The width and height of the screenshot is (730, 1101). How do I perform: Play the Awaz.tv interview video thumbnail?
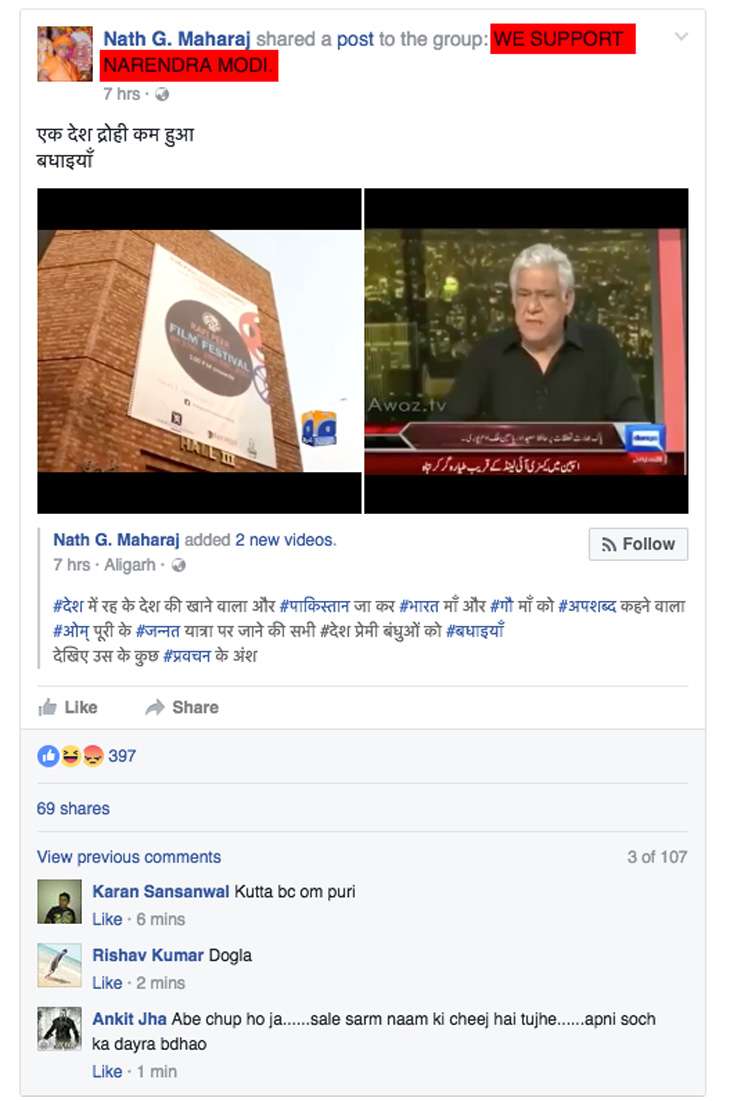pos(526,350)
